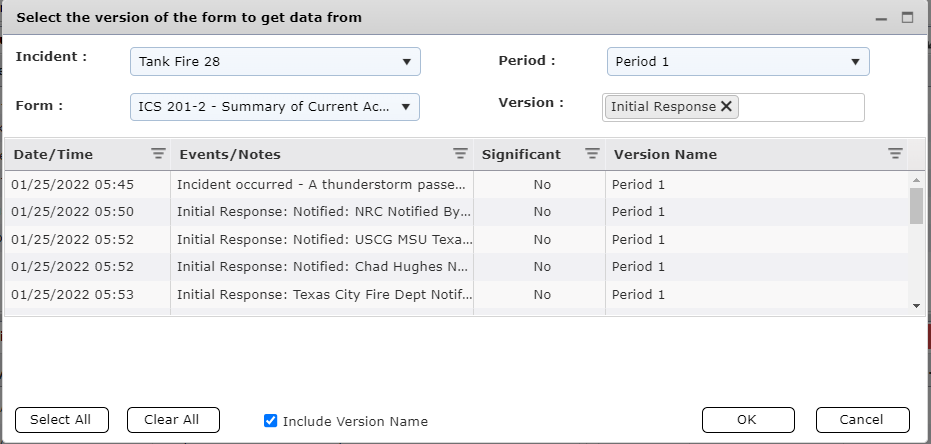Select the 05:45 Incident occurred row

click(x=320, y=185)
